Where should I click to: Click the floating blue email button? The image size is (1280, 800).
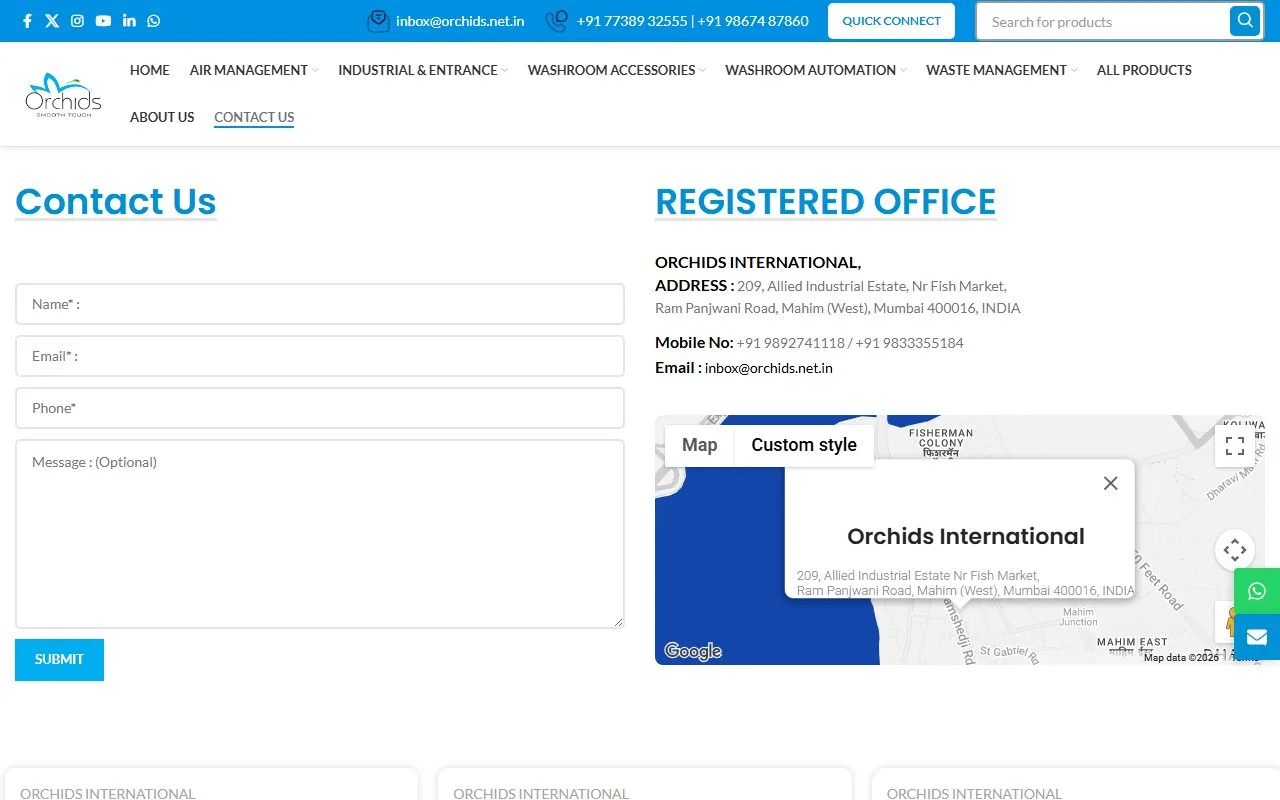click(x=1257, y=637)
